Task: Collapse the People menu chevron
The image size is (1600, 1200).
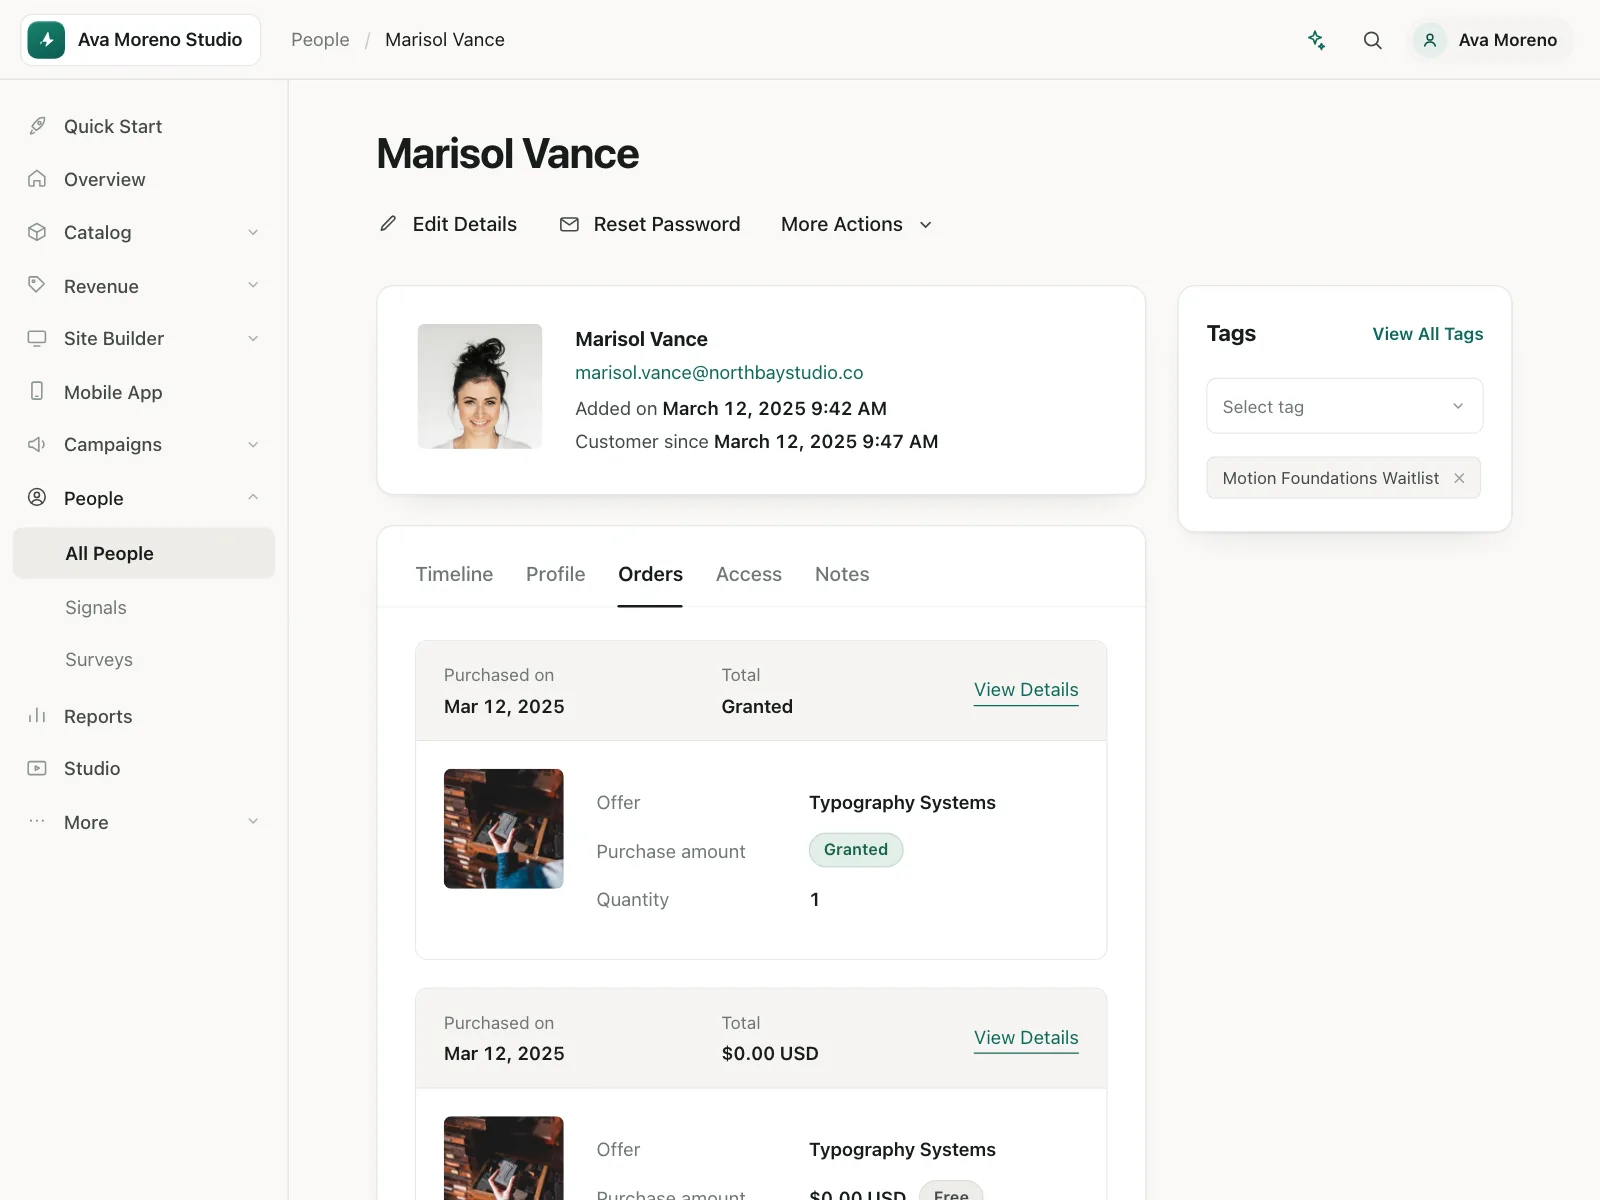Action: coord(253,497)
